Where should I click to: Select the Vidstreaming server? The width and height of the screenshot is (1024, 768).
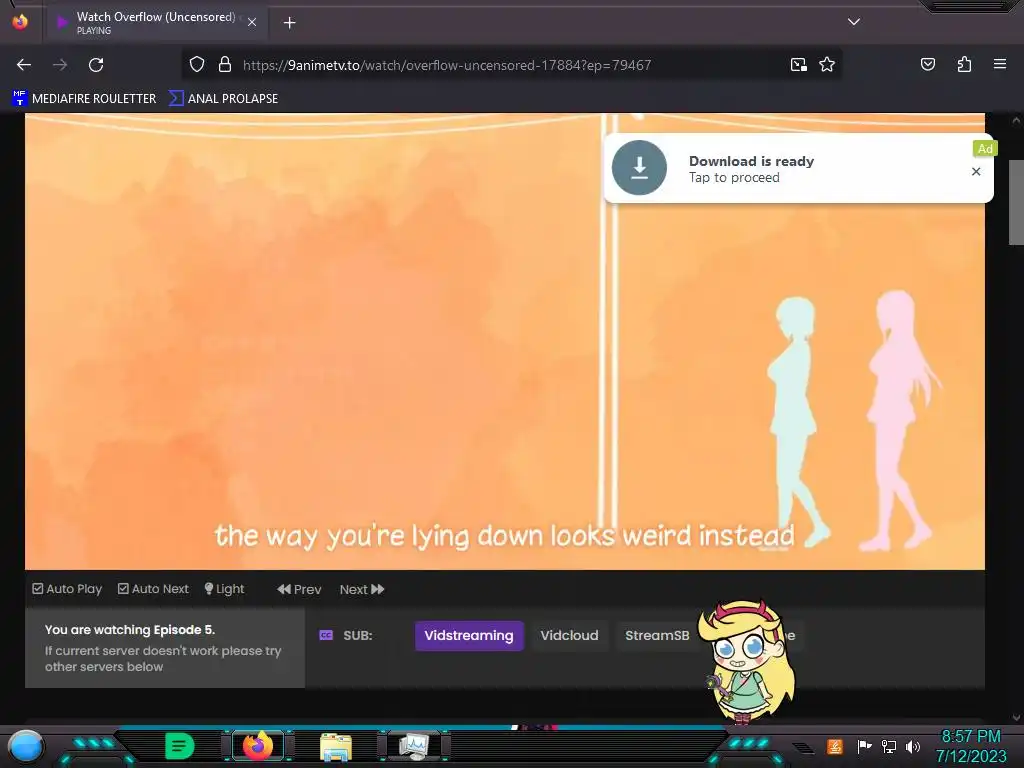point(469,635)
